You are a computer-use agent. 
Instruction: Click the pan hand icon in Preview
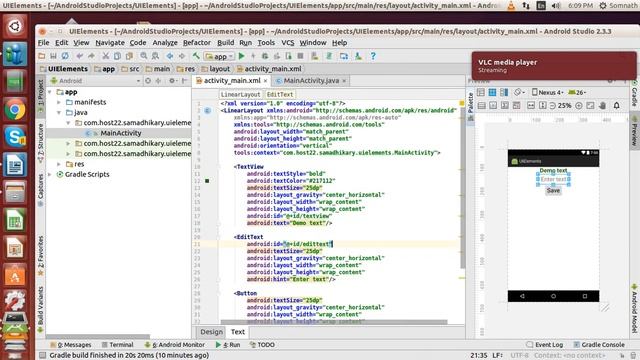[x=603, y=105]
